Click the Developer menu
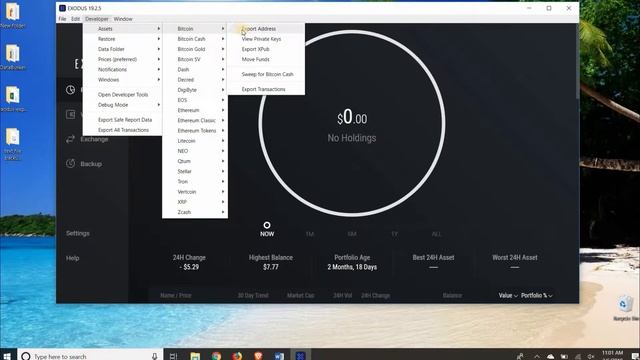This screenshot has height=360, width=640. point(97,19)
